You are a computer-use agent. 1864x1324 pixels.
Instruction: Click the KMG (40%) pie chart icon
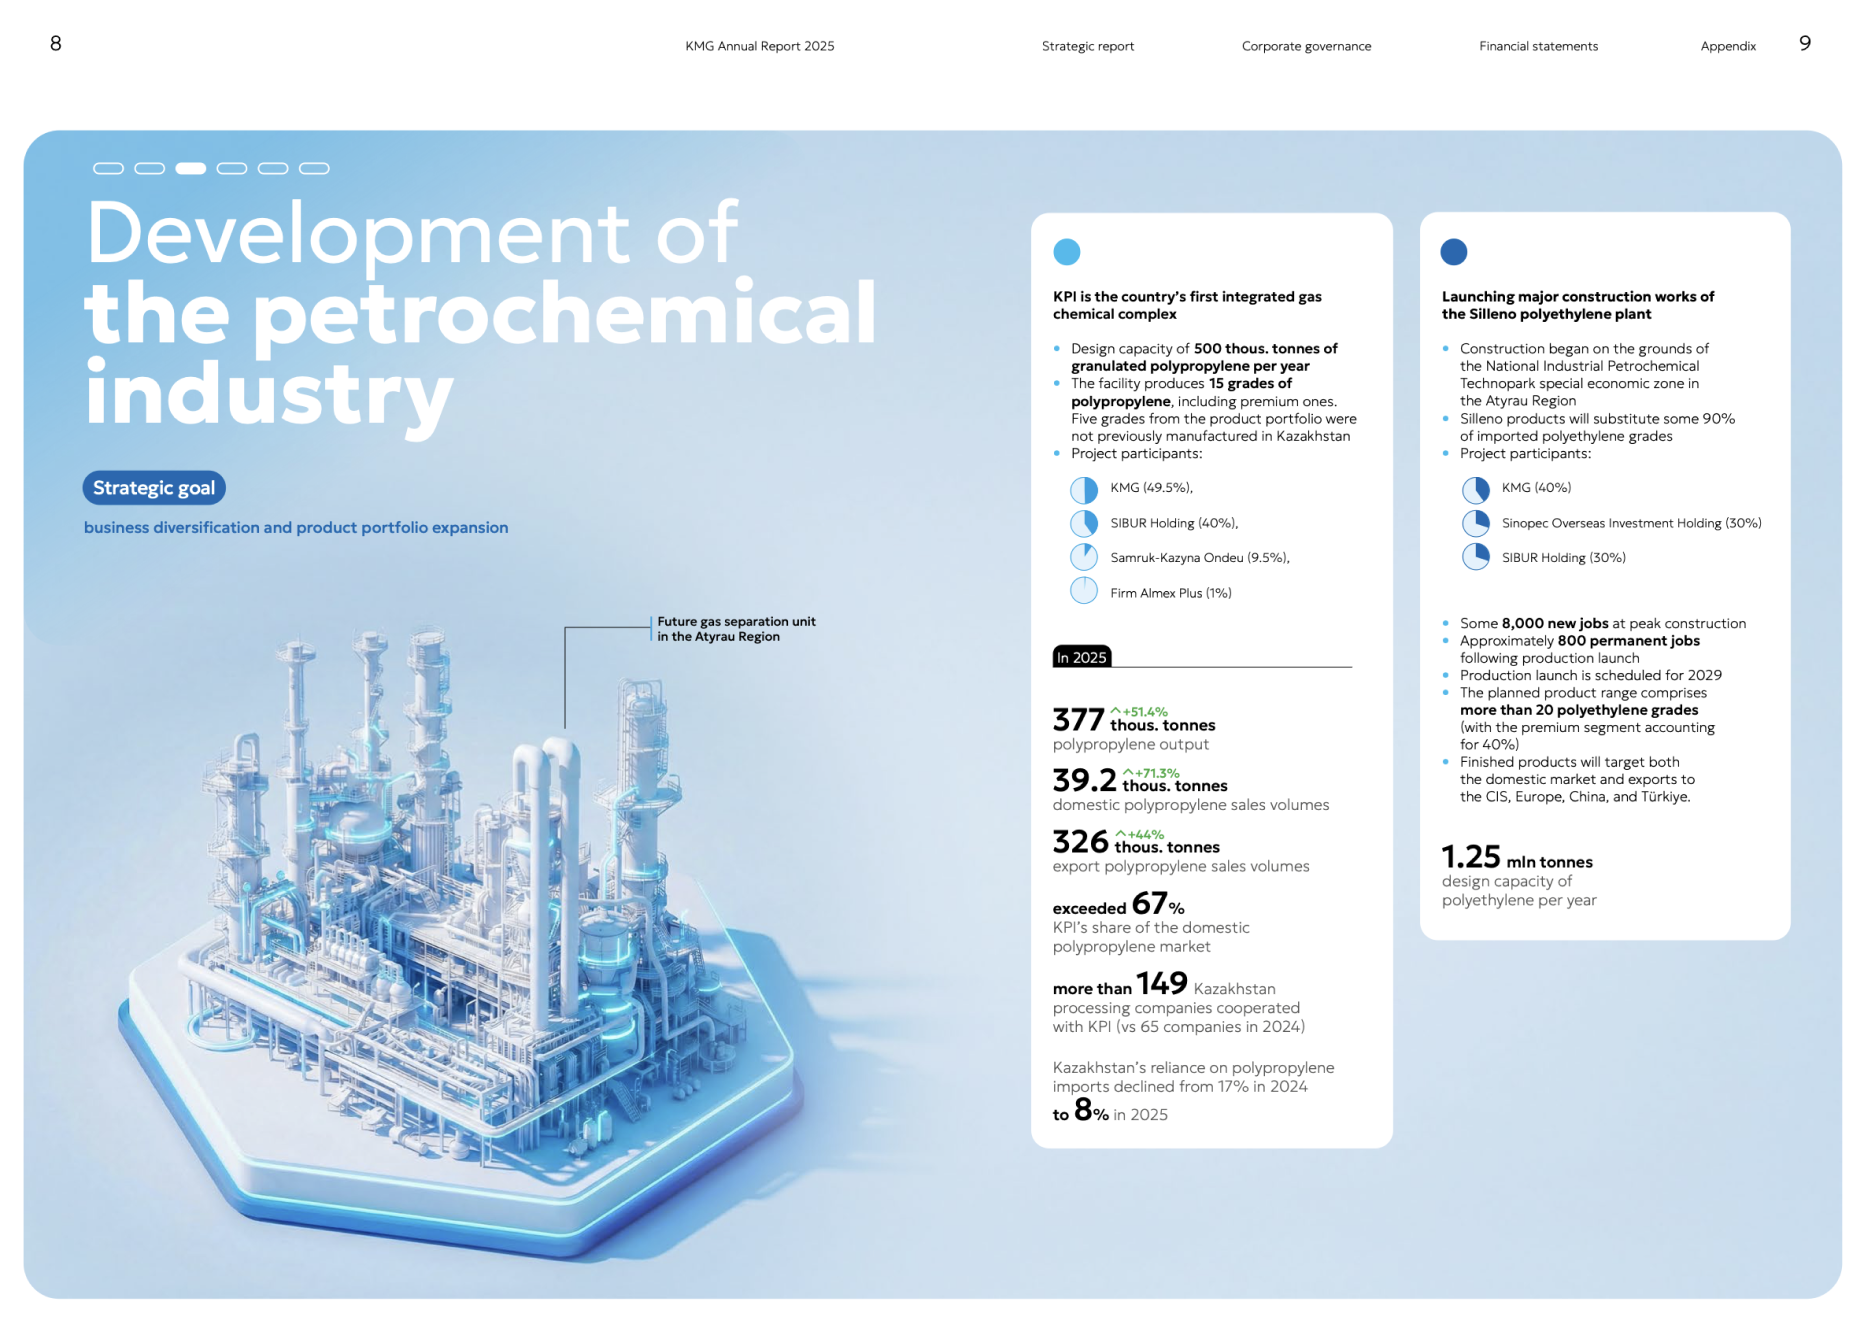(1476, 489)
